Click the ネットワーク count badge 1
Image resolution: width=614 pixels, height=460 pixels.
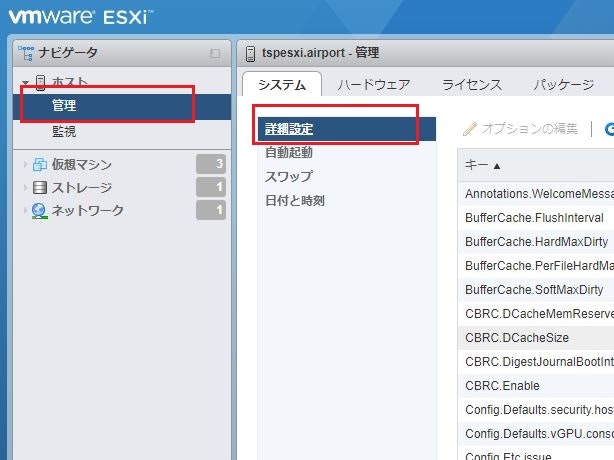211,210
